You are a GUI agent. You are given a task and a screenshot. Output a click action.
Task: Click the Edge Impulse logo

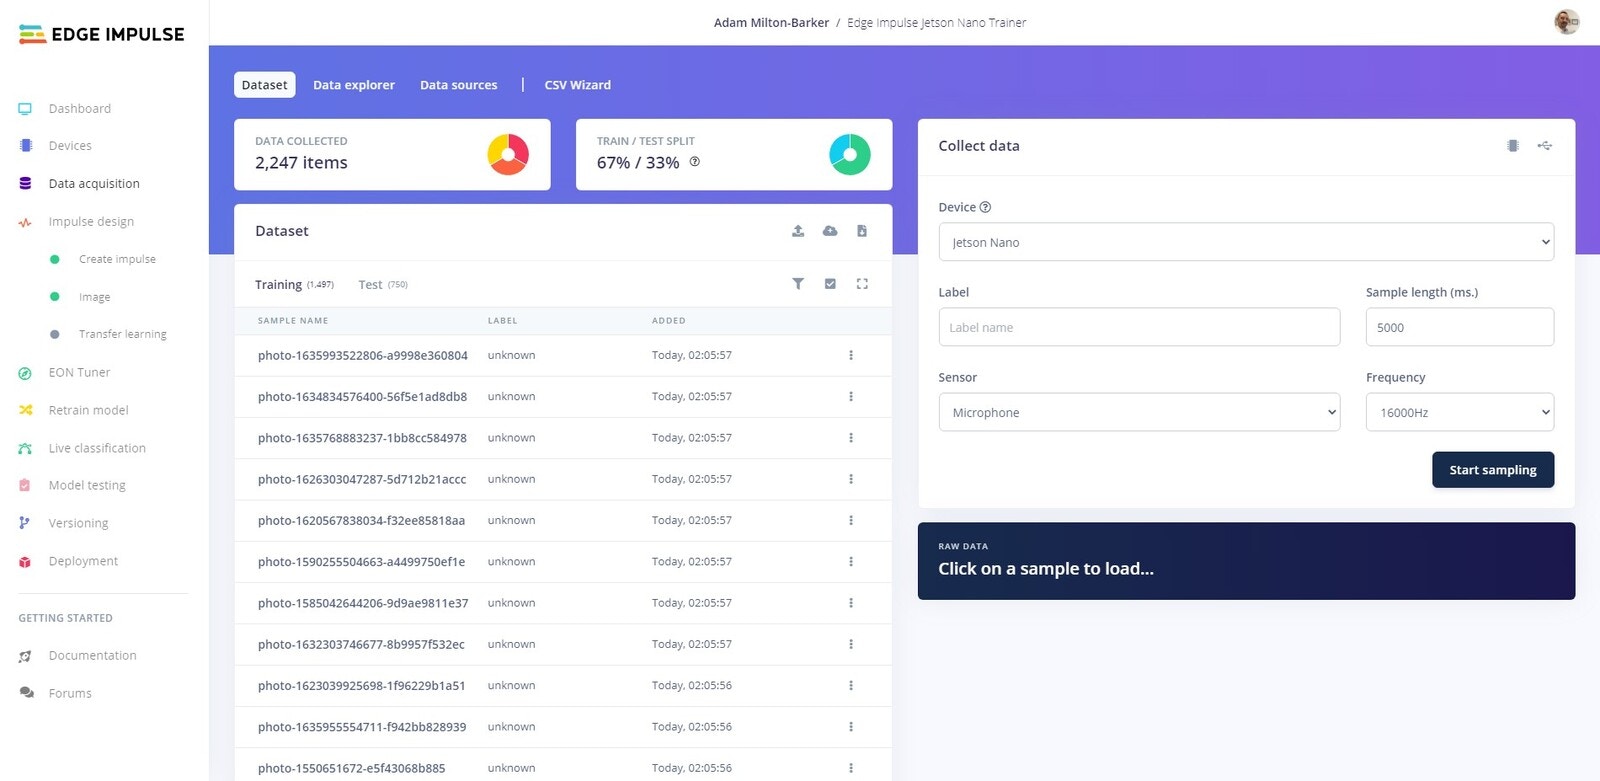[101, 34]
